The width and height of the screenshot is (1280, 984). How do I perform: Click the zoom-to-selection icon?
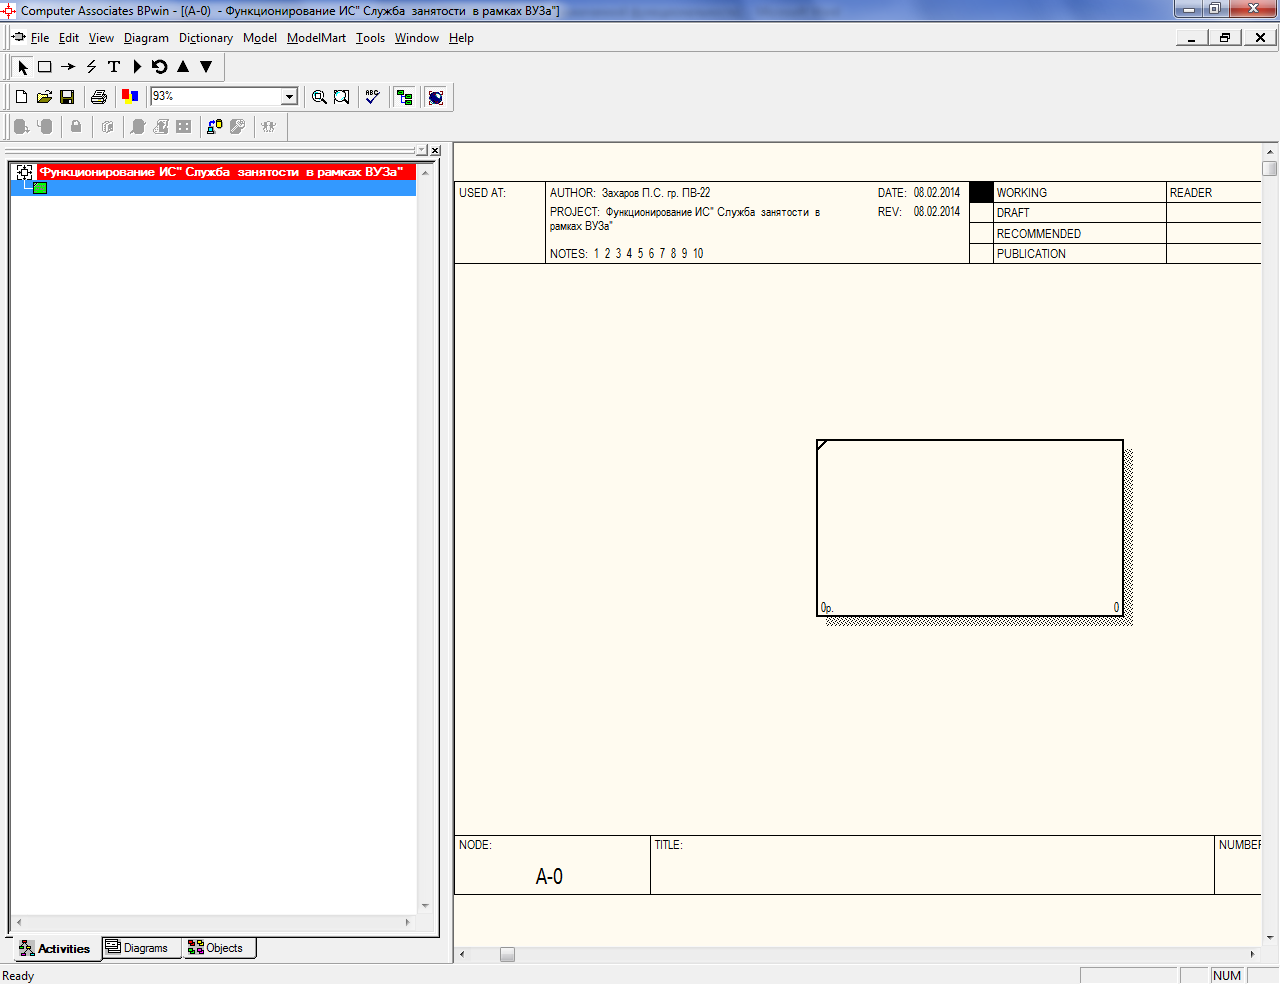pos(342,97)
